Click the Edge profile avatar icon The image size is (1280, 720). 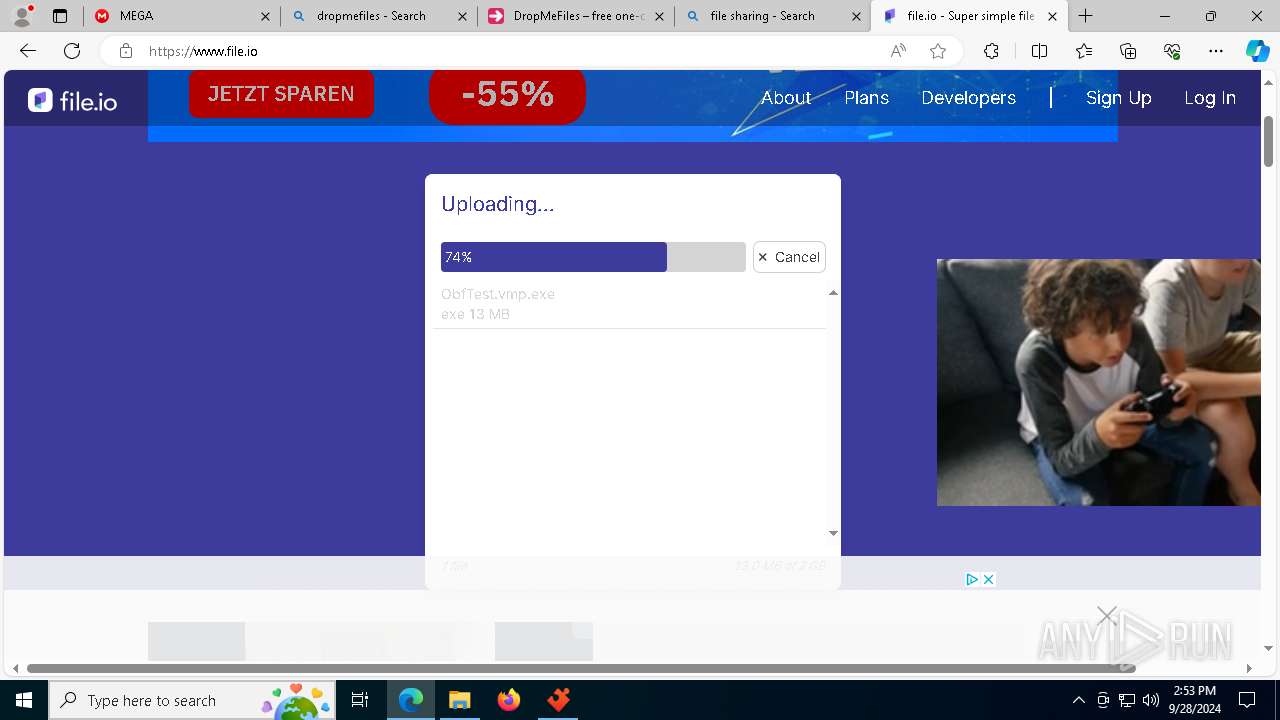22,16
